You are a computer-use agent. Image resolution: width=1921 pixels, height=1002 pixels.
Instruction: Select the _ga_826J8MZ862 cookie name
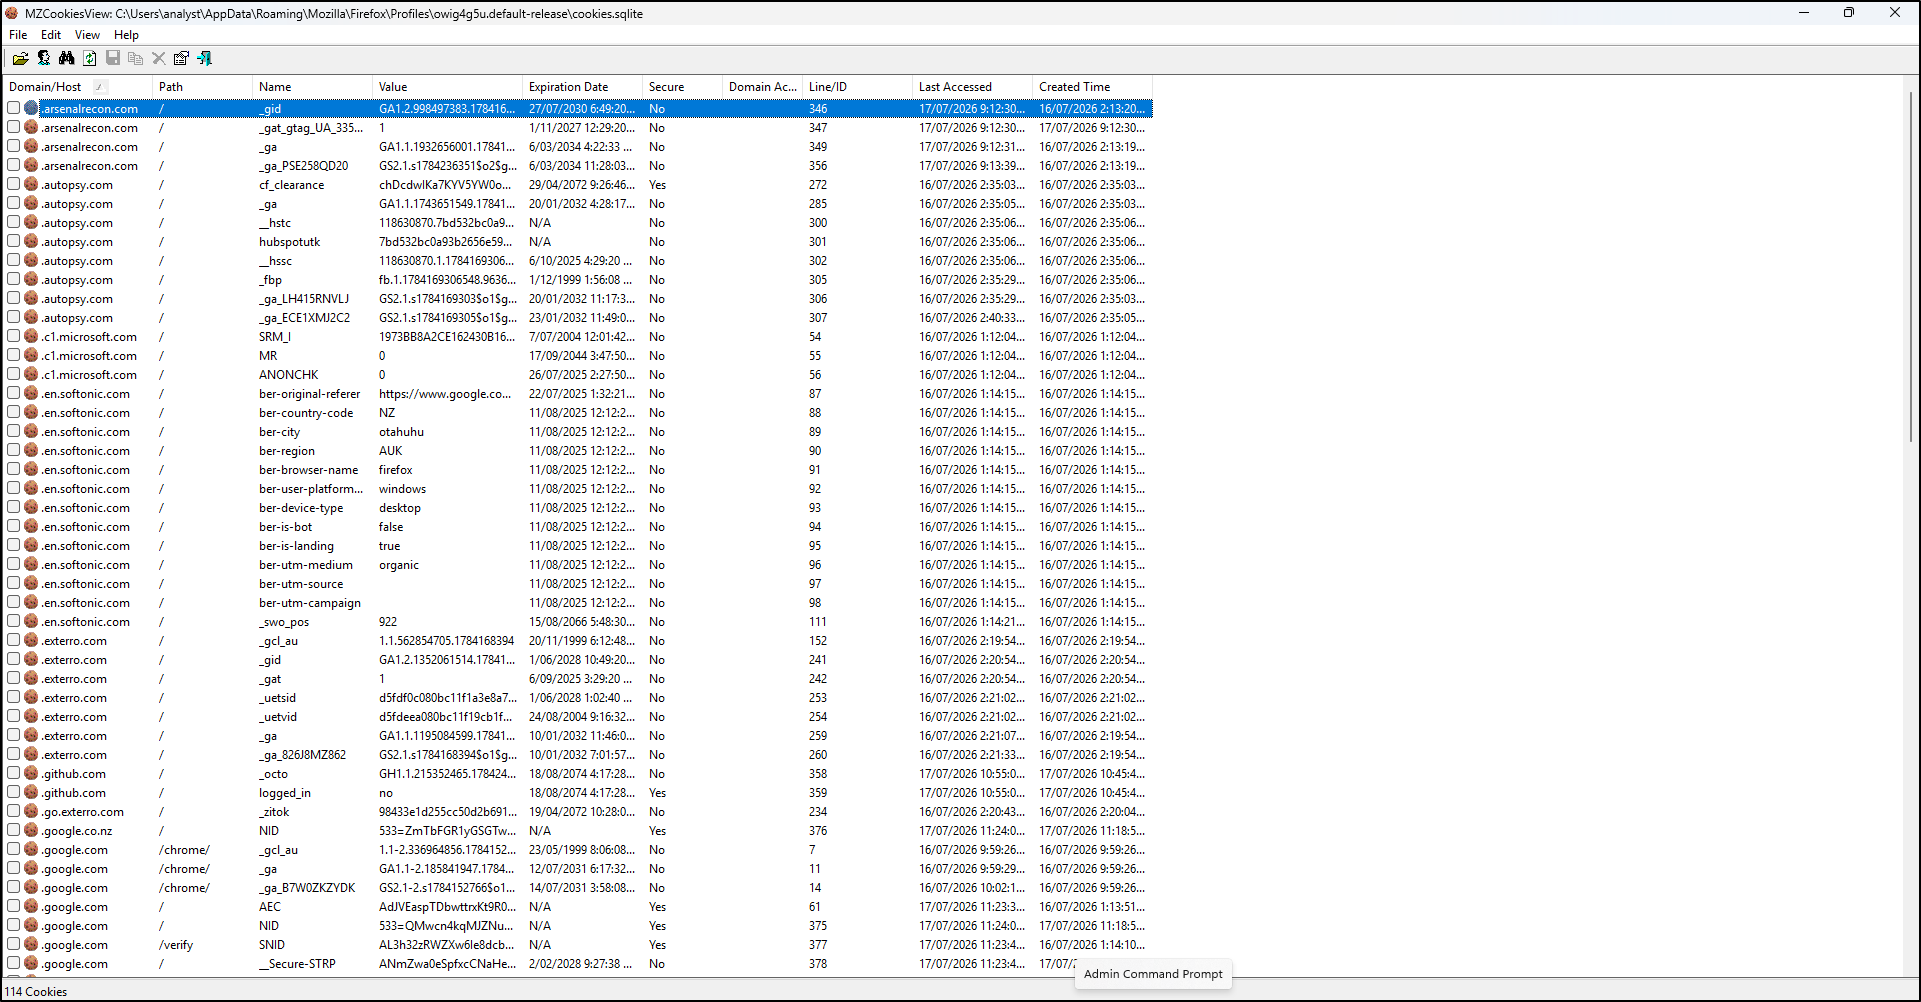[303, 755]
